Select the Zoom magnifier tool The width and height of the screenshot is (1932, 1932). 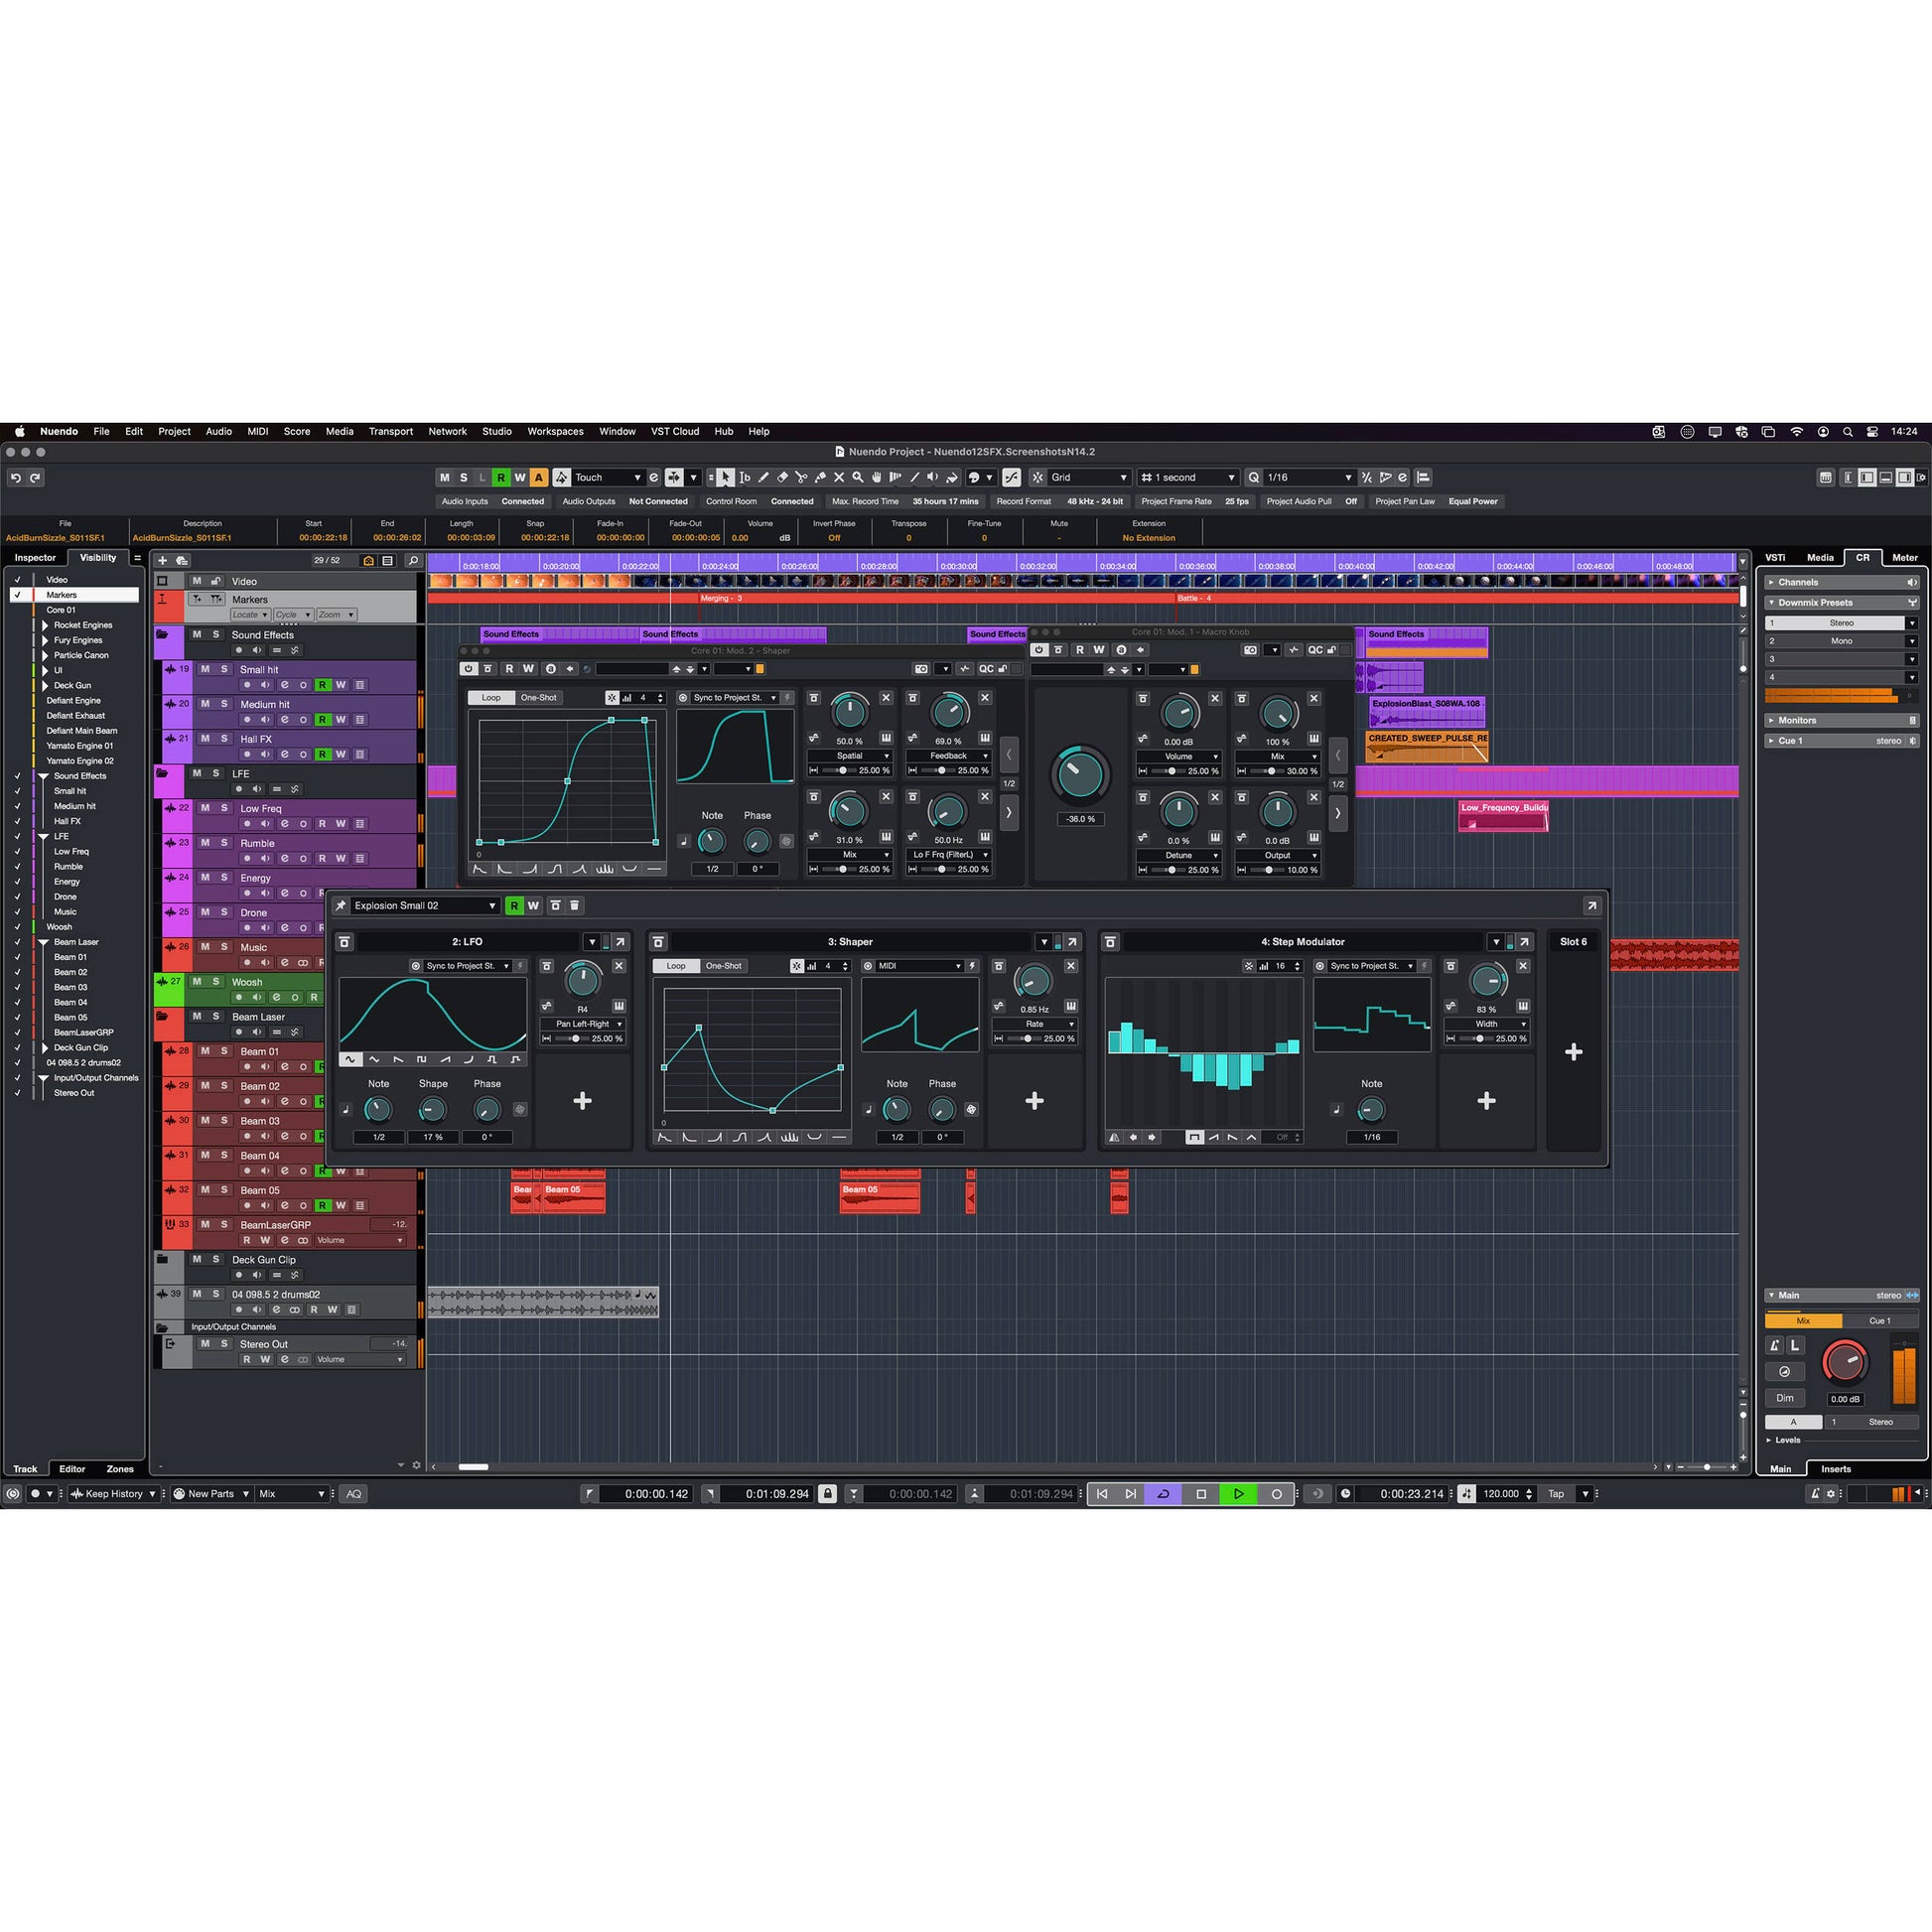click(858, 477)
